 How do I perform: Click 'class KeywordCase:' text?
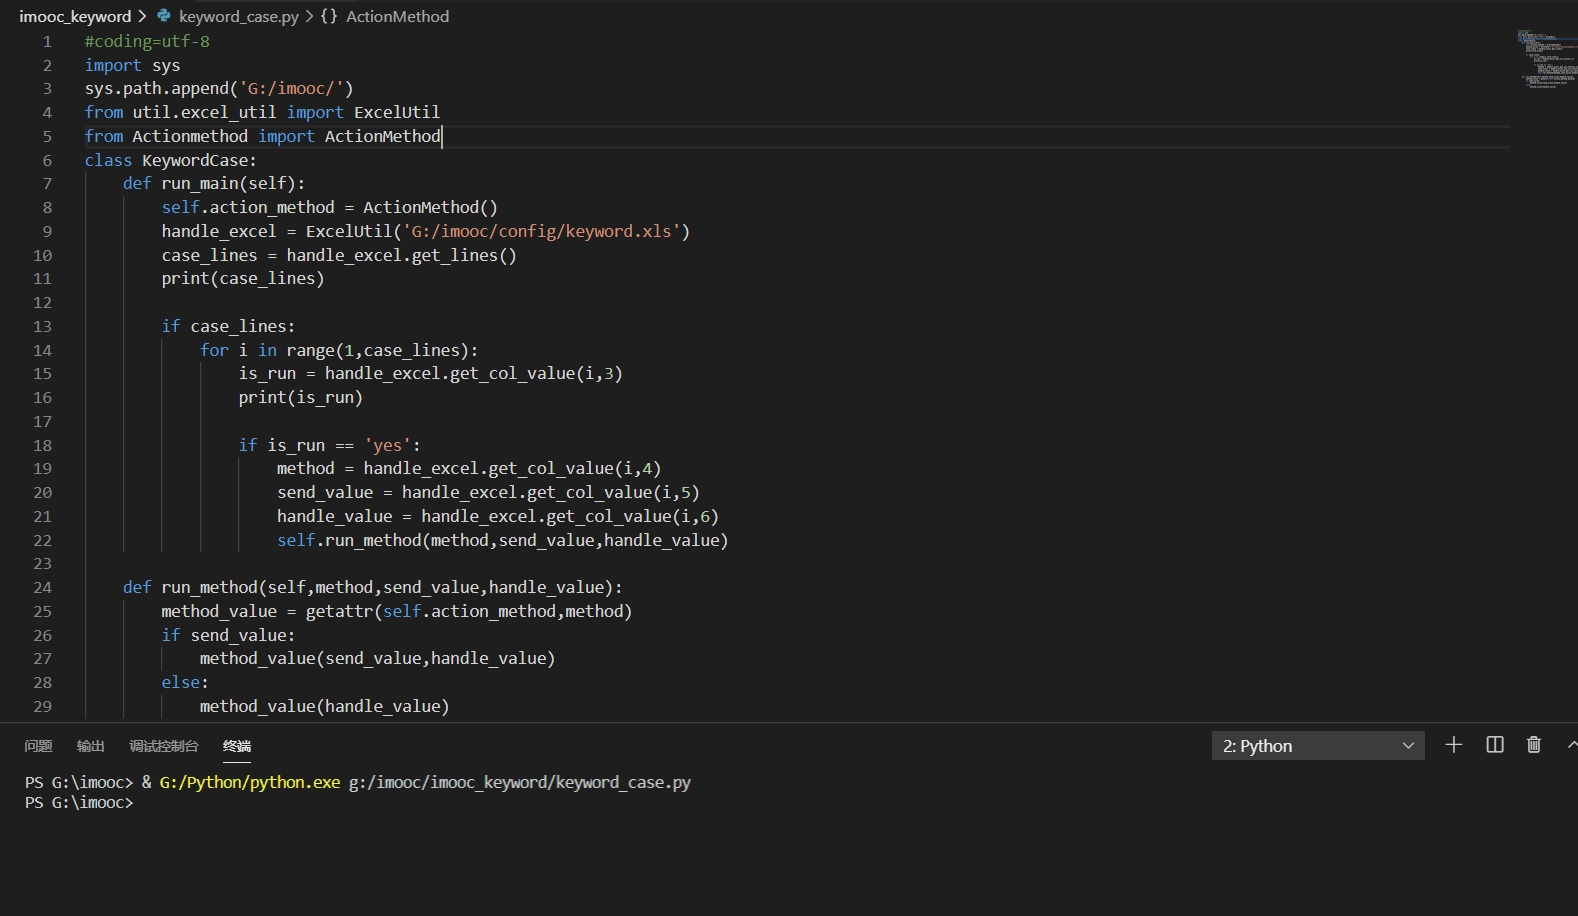point(170,160)
